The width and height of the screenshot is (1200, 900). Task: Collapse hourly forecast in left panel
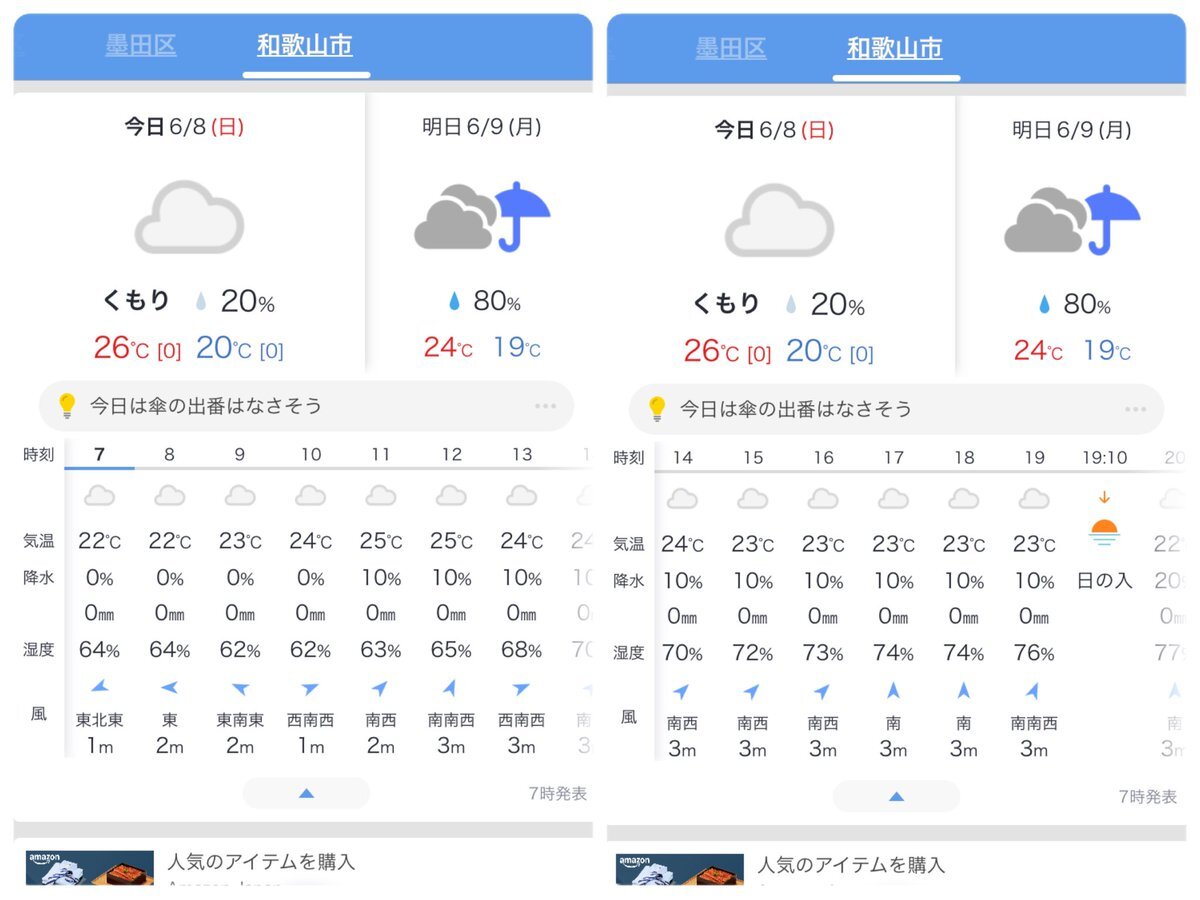pos(306,793)
